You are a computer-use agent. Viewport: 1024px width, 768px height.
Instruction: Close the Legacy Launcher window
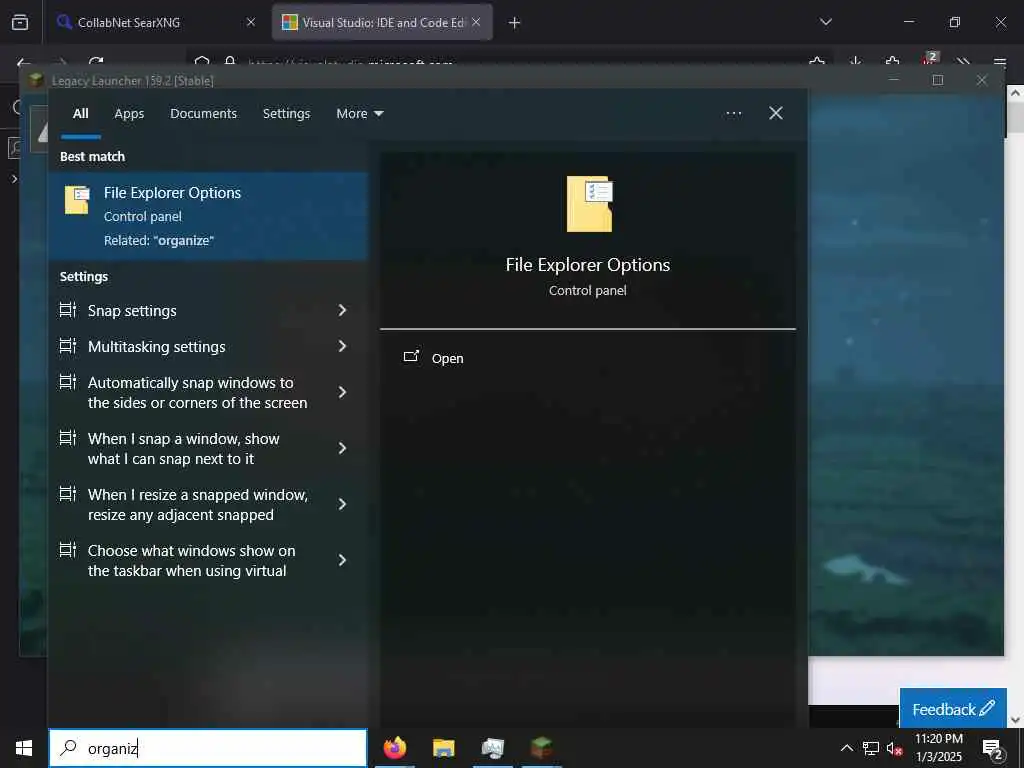pos(982,80)
